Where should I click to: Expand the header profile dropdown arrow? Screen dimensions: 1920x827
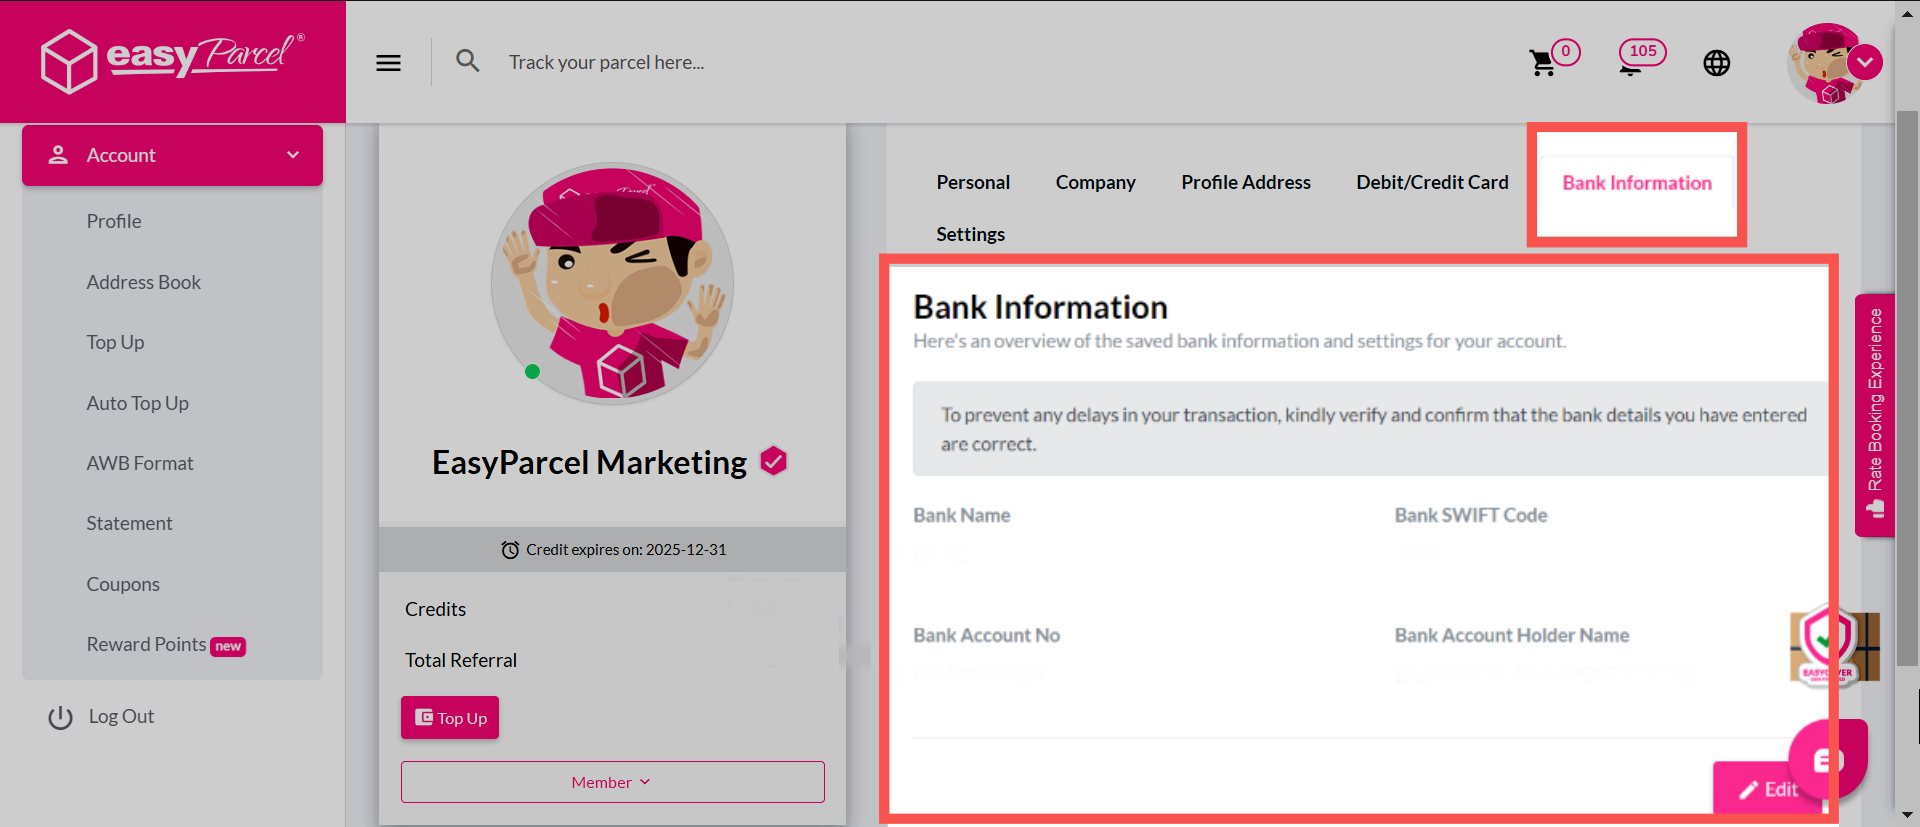[x=1865, y=62]
